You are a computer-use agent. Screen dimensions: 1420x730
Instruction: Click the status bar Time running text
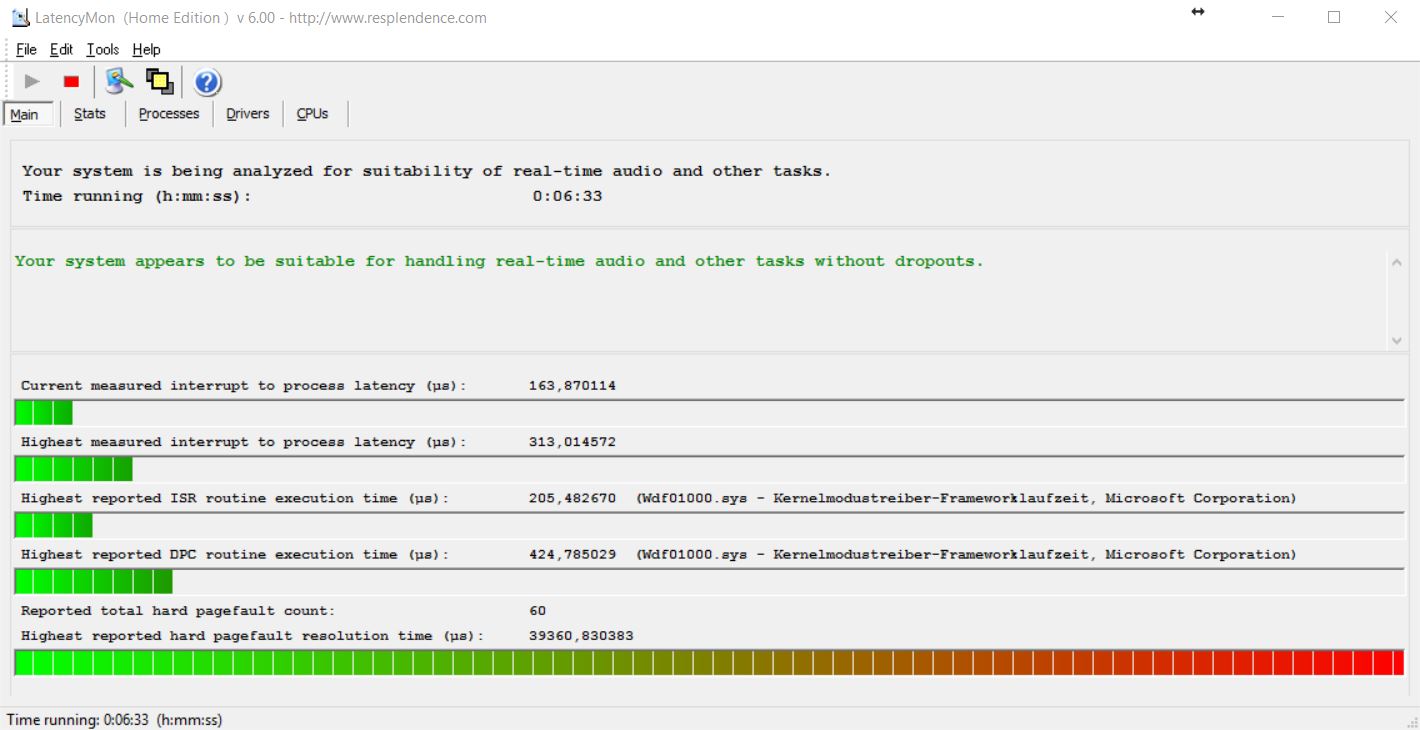(x=114, y=720)
